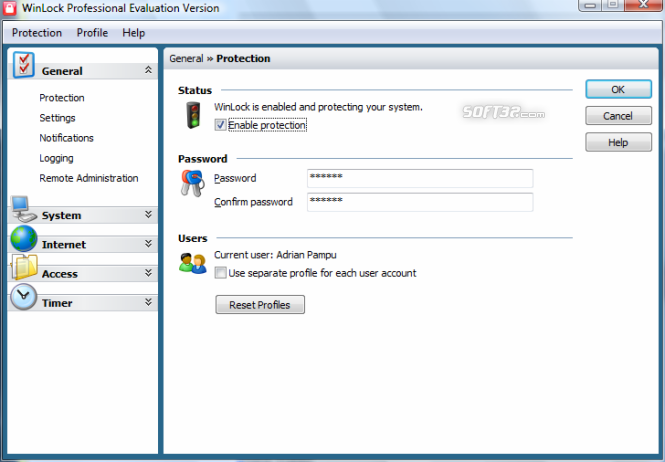665x462 pixels.
Task: Click the Password input field
Action: pos(420,178)
